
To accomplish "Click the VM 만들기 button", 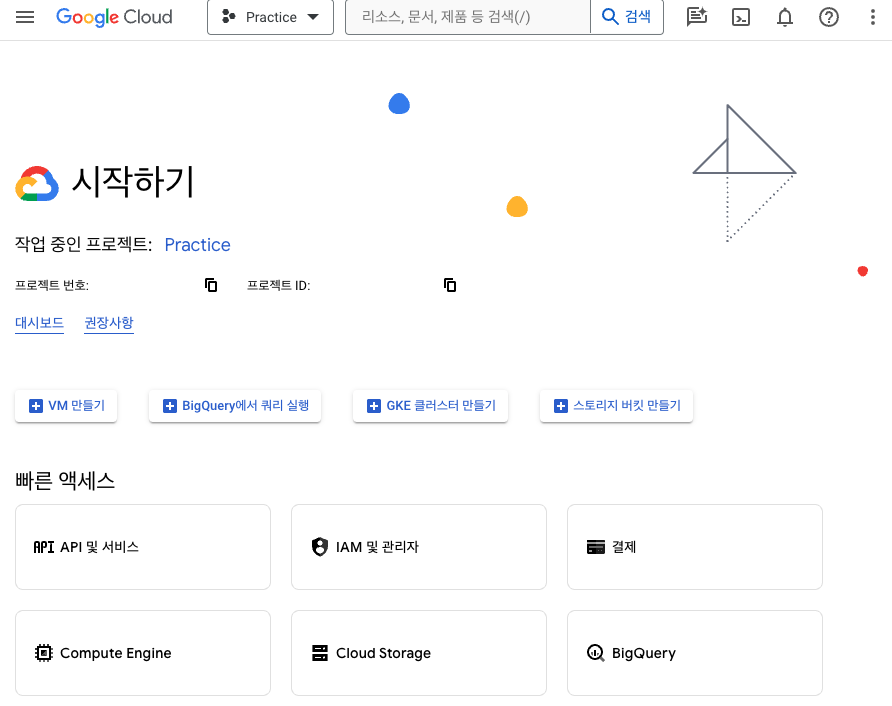I will 66,406.
